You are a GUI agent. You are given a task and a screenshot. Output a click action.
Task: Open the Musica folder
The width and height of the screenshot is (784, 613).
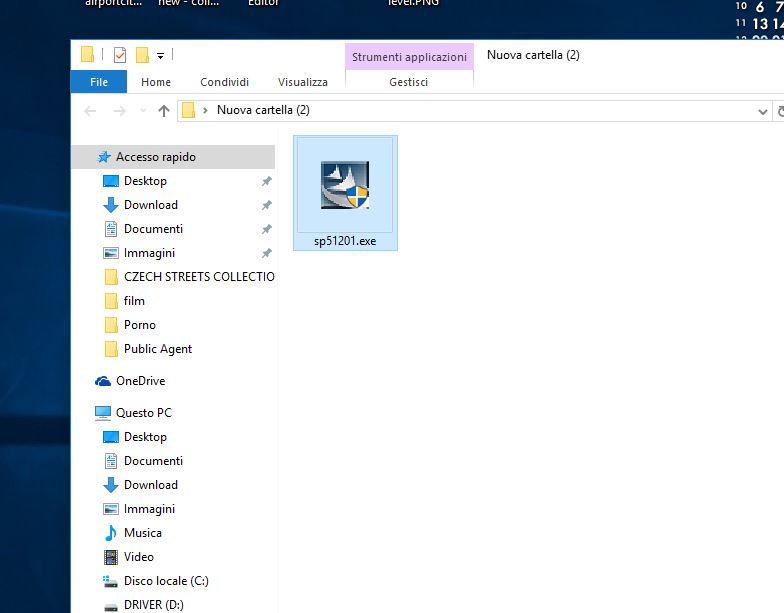(x=142, y=533)
